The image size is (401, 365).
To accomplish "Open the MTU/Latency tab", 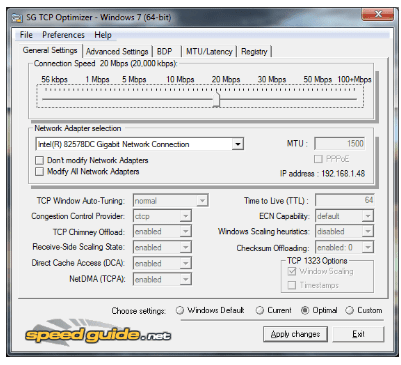I will coord(209,52).
